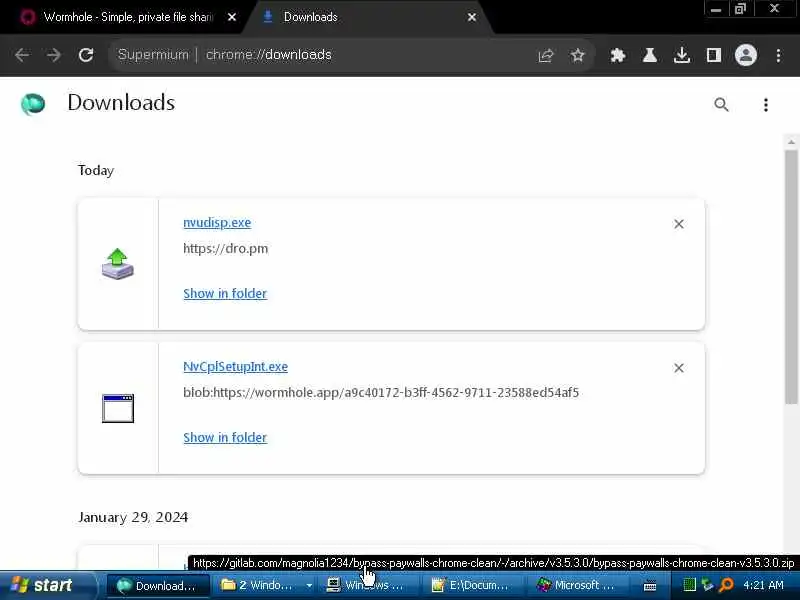Click the nvudisp.exe file icon
Viewport: 800px width, 600px height.
click(x=117, y=264)
